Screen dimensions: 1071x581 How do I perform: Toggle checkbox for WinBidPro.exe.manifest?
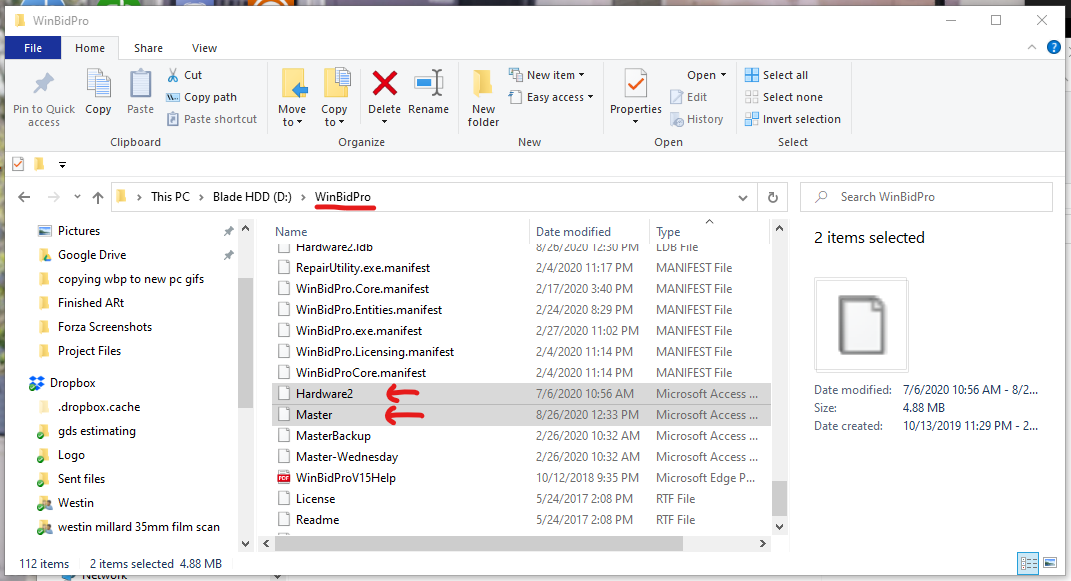point(283,331)
